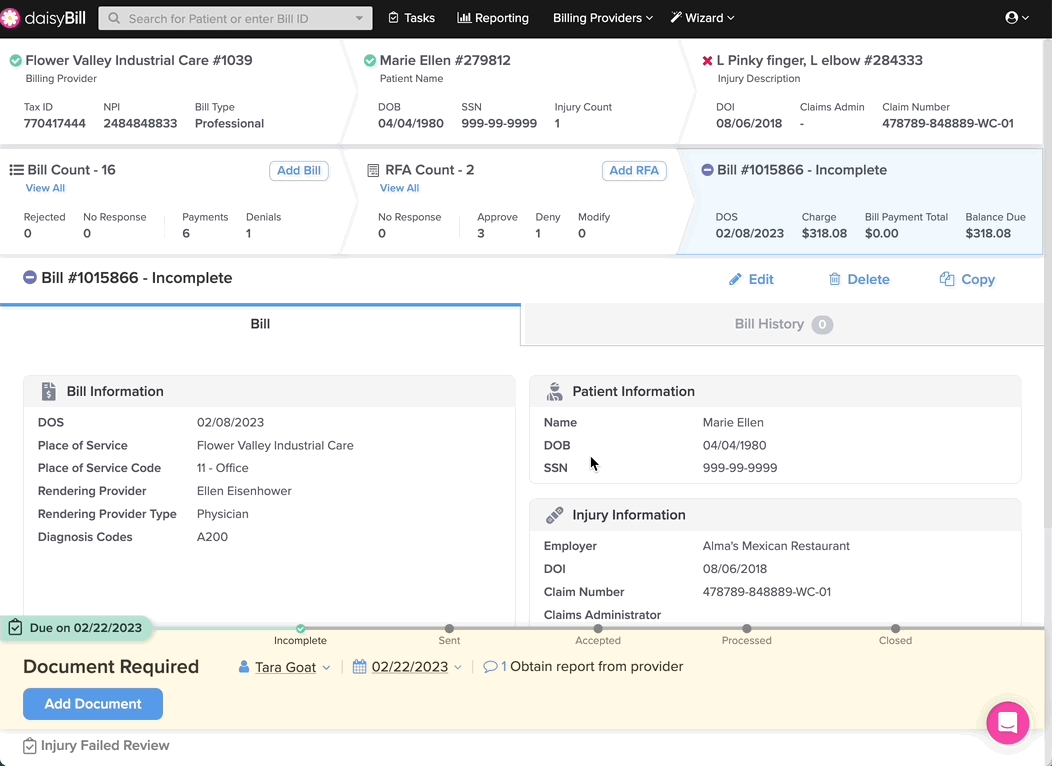Click the Processed step marker
This screenshot has width=1052, height=766.
(x=747, y=628)
